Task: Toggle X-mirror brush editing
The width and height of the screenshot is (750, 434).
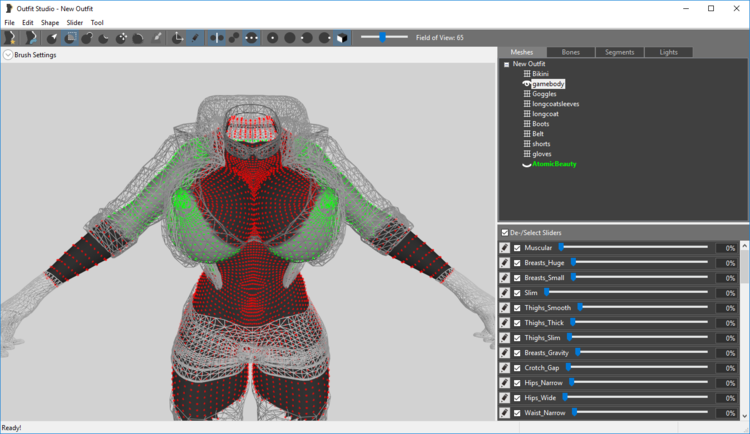Action: (x=217, y=38)
